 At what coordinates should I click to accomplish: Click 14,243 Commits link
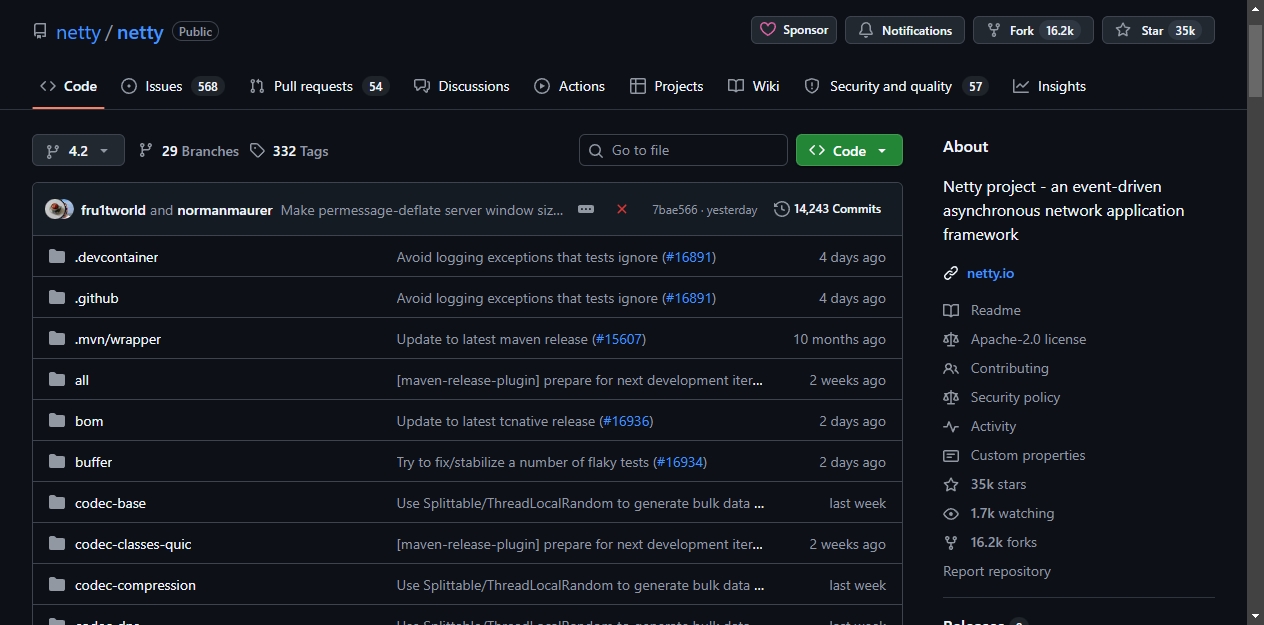pyautogui.click(x=827, y=209)
